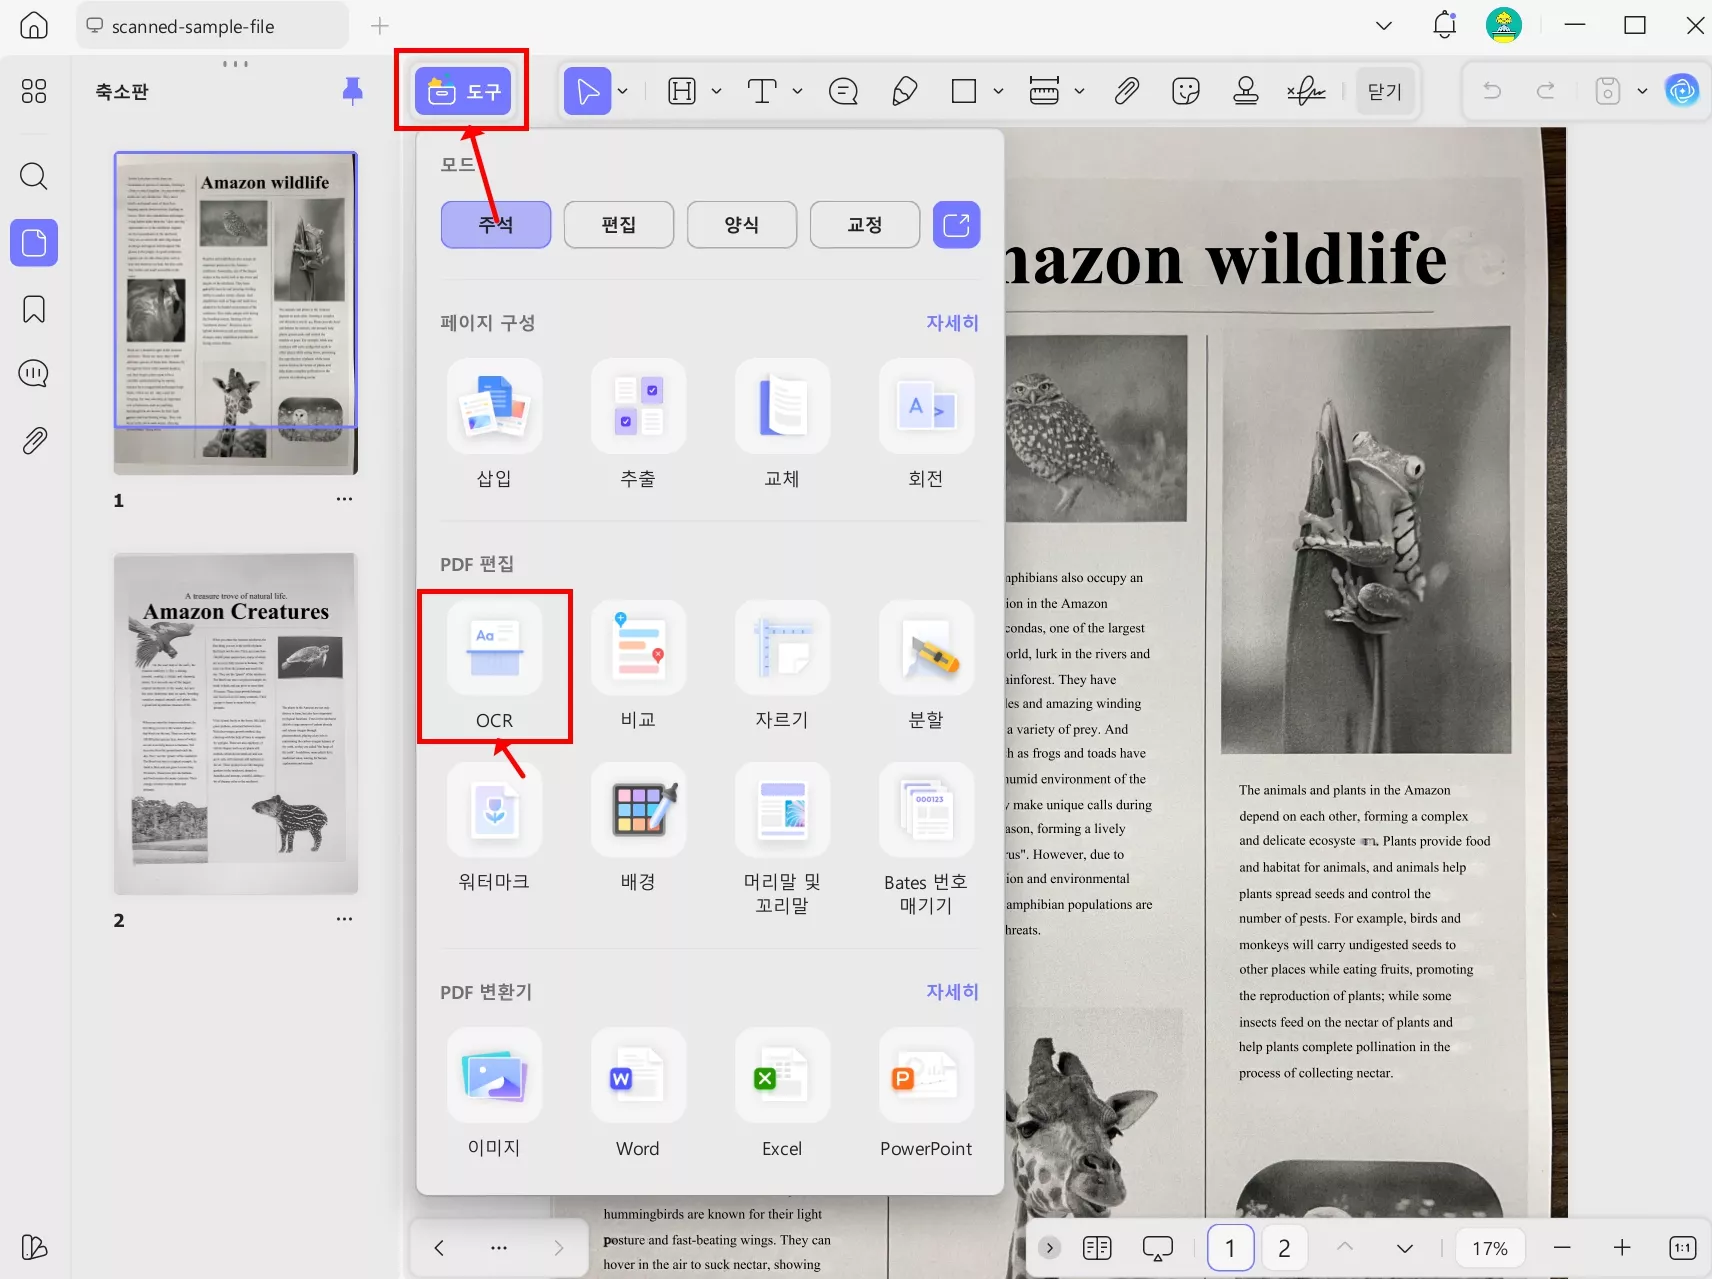Select the pencil drawing tool
The height and width of the screenshot is (1279, 1712).
904,91
